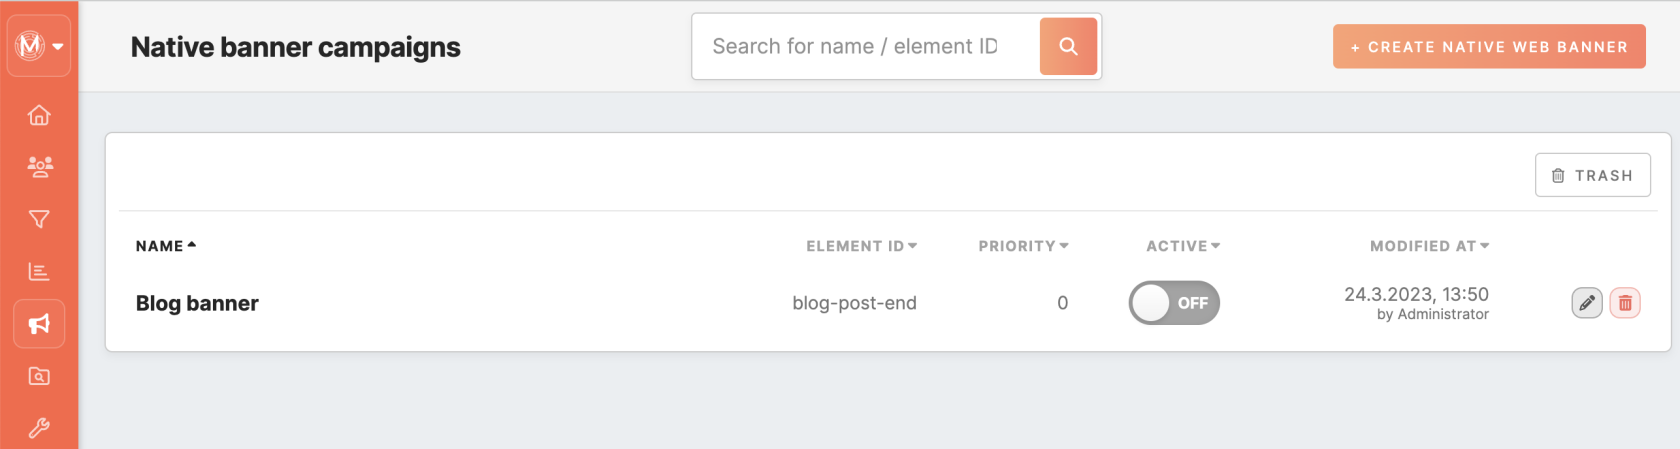The width and height of the screenshot is (1680, 449).
Task: Open the bar chart analytics icon
Action: click(x=39, y=271)
